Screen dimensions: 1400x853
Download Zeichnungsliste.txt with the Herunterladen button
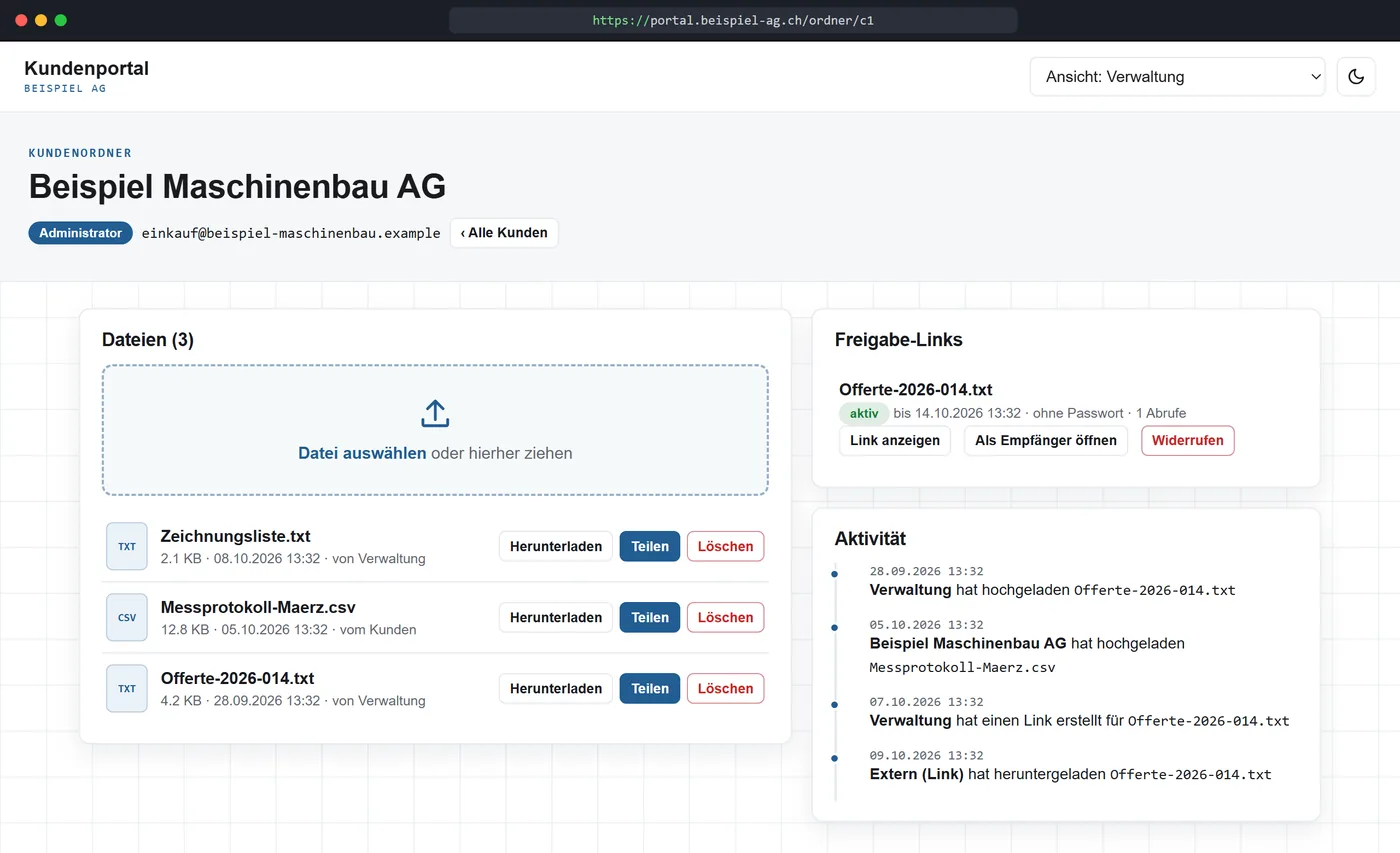tap(556, 546)
